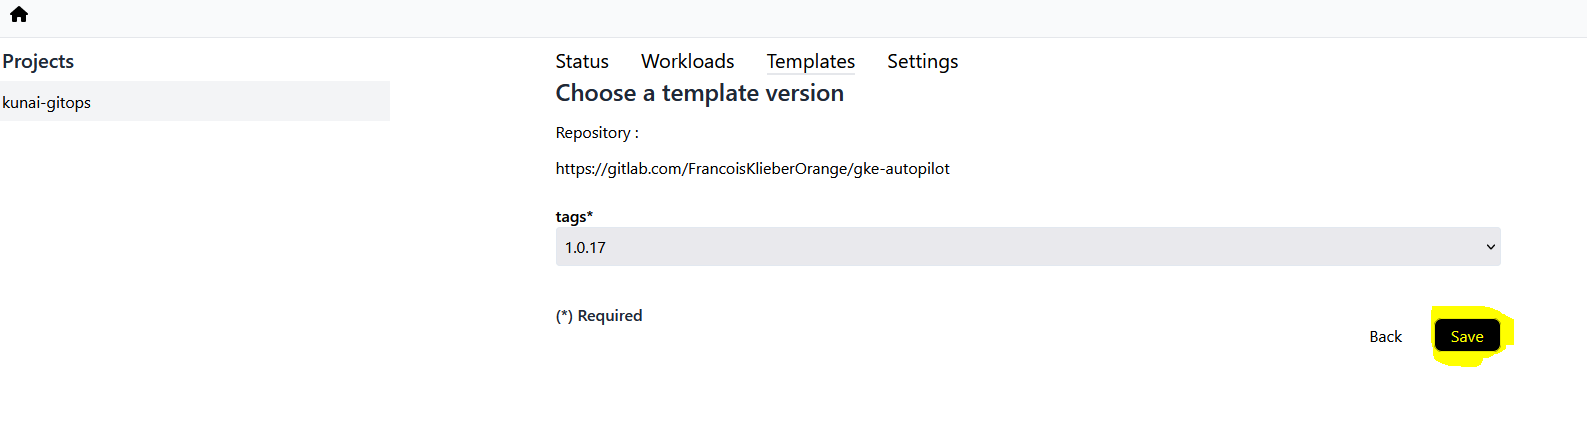Click the Projects sidebar heading
Image resolution: width=1587 pixels, height=441 pixels.
[38, 61]
